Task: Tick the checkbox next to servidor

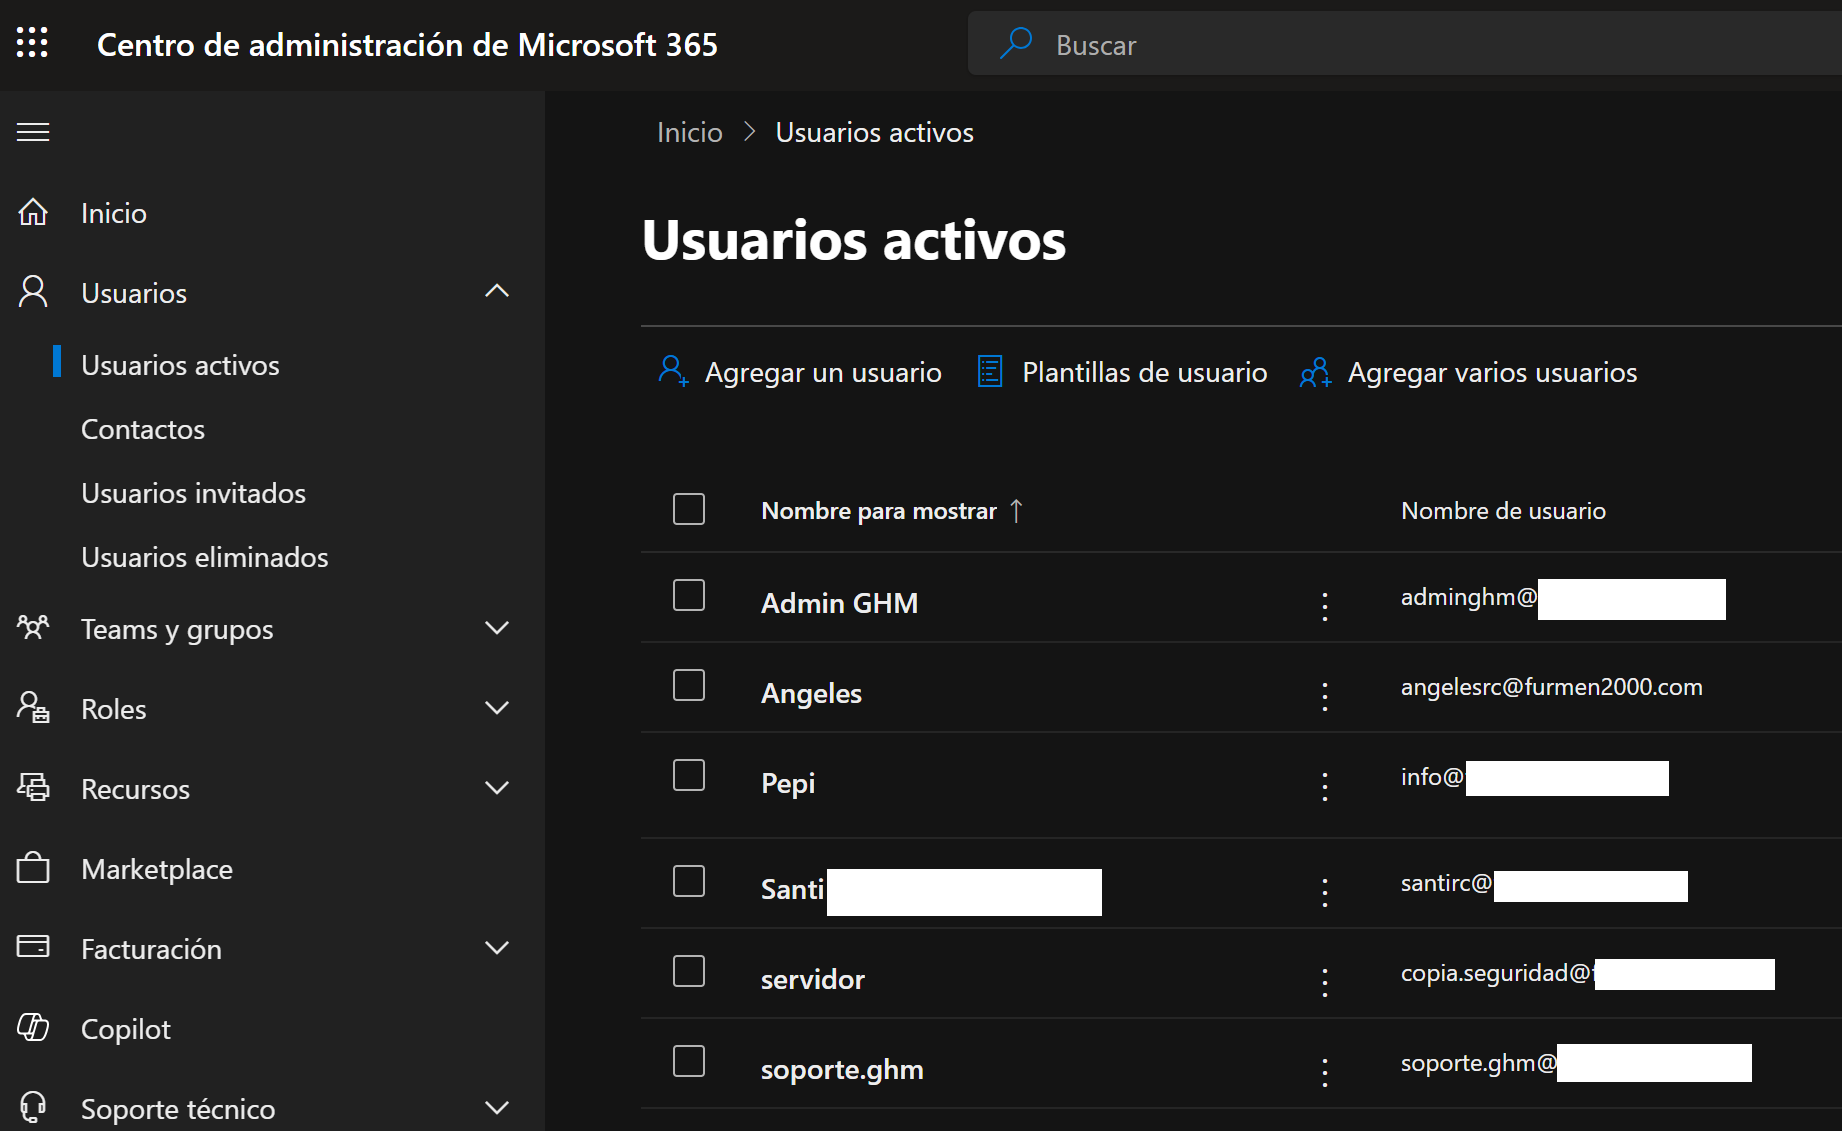Action: tap(689, 971)
